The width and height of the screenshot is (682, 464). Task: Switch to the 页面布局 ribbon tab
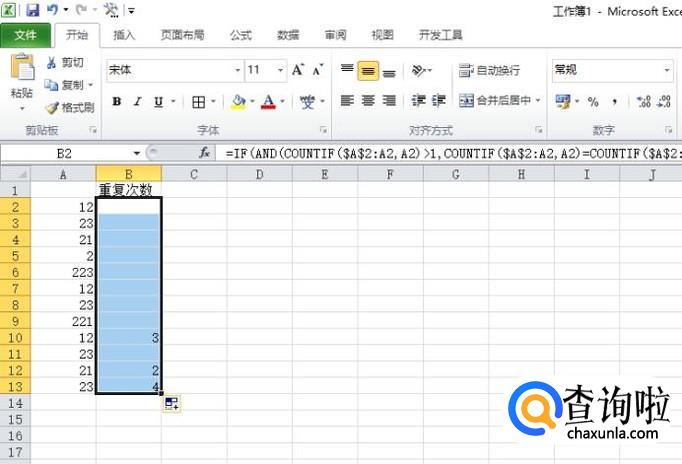coord(182,35)
